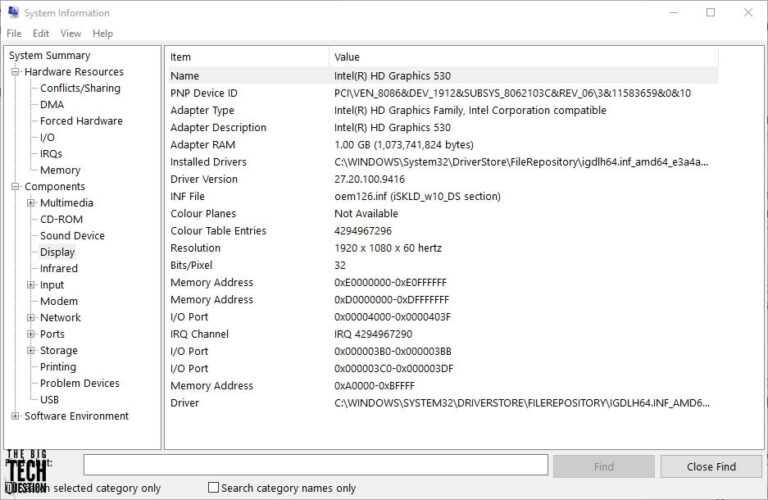Screen dimensions: 768x500
Task: Select Display in the tree
Action: click(57, 252)
